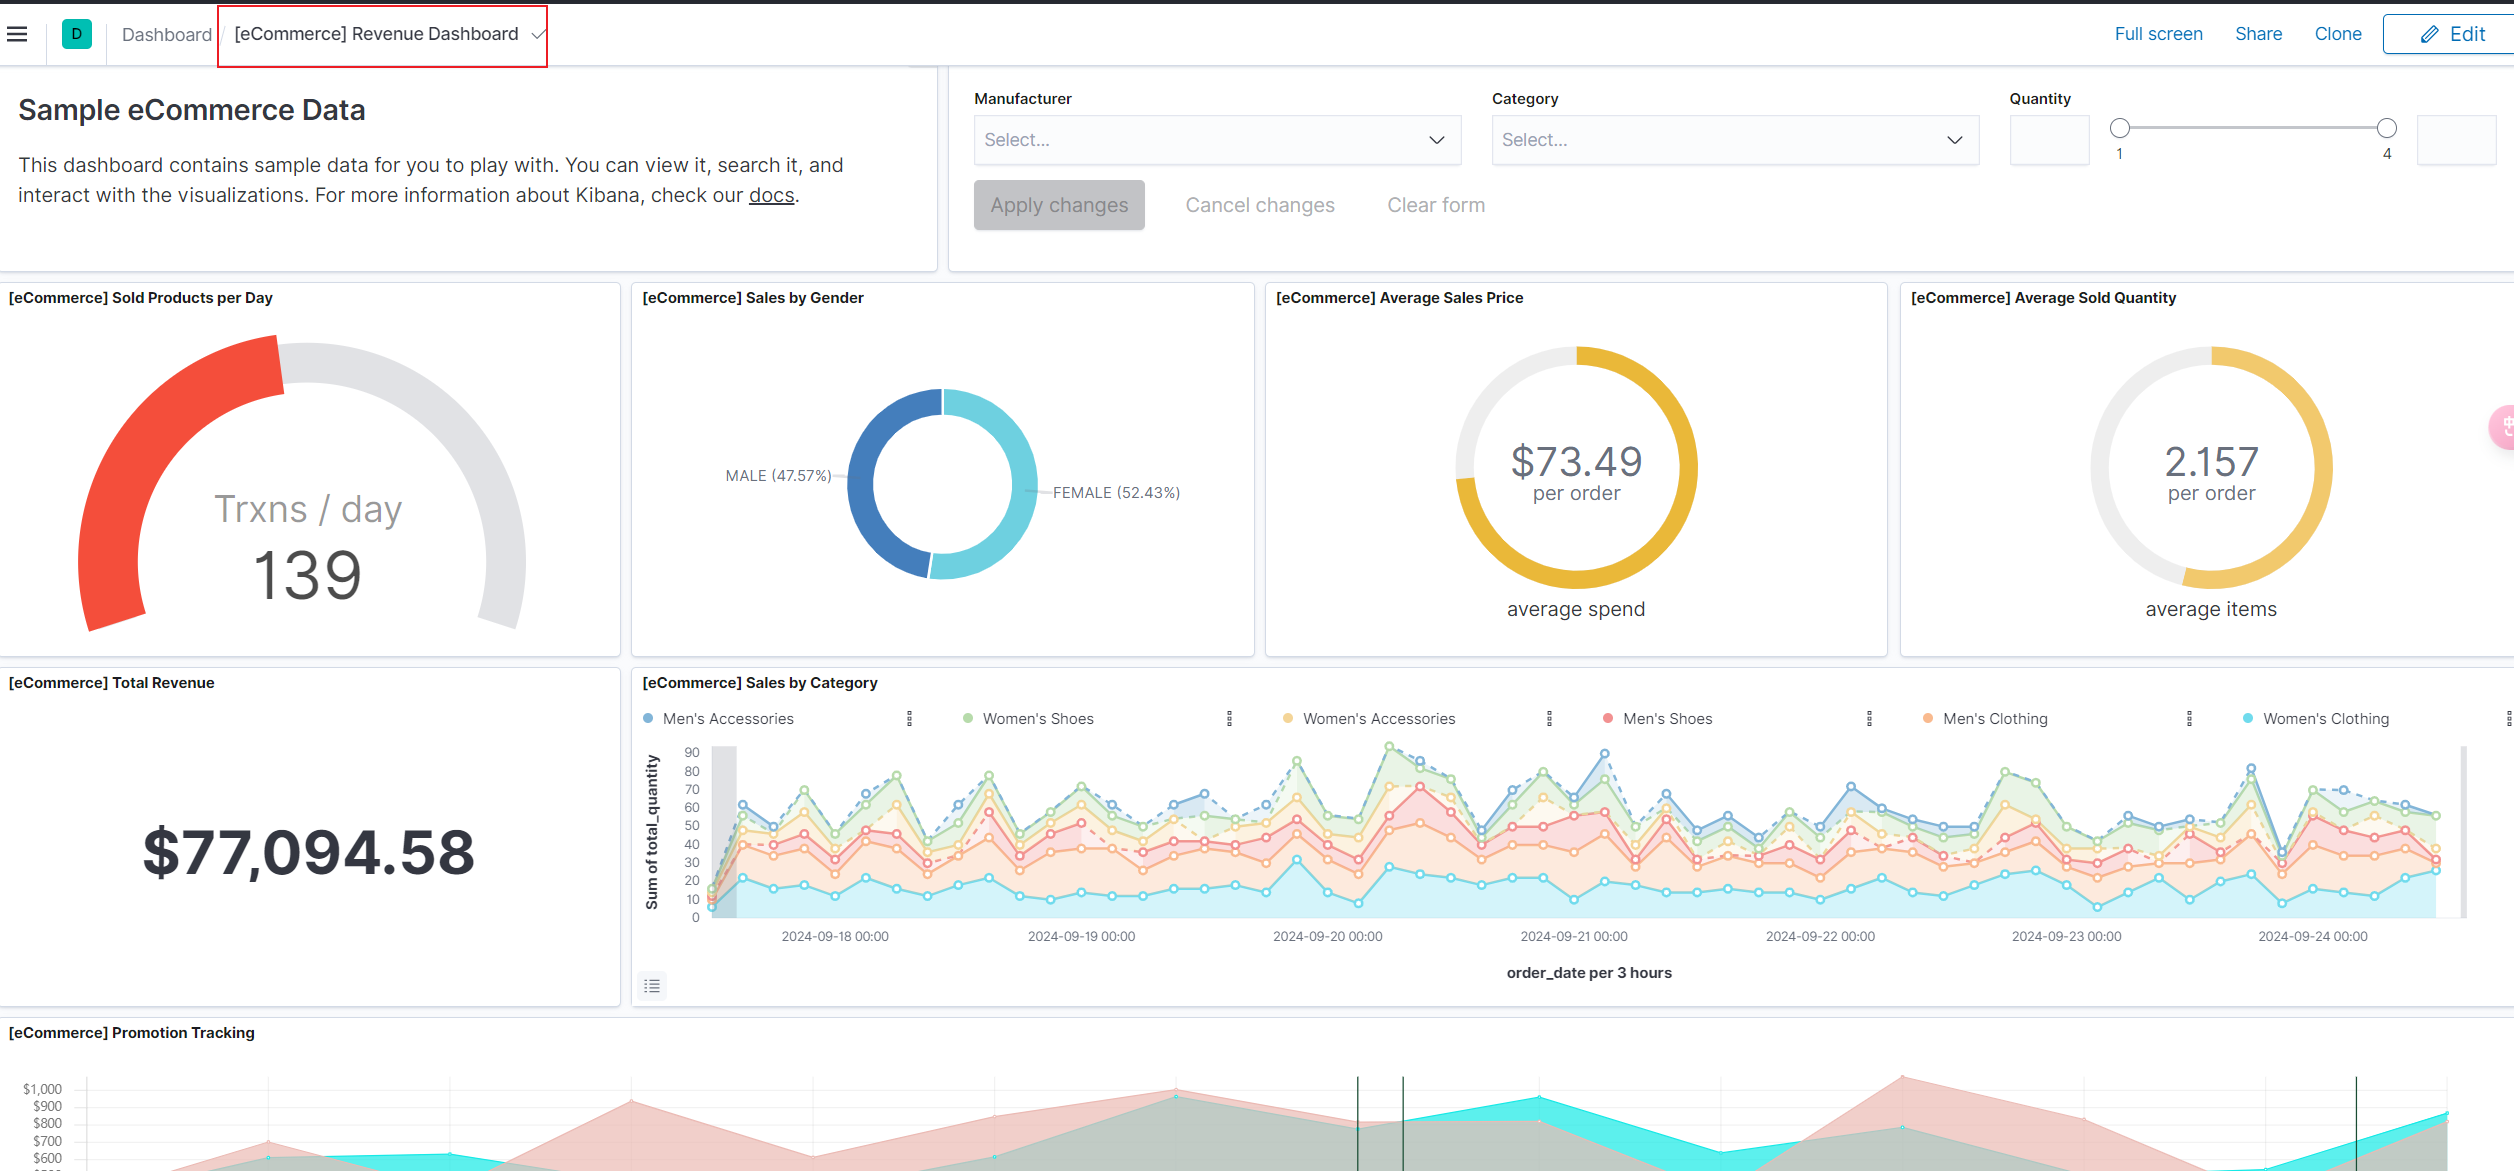Toggle Women's Shoes series in legend
This screenshot has height=1171, width=2514.
pos(1037,719)
